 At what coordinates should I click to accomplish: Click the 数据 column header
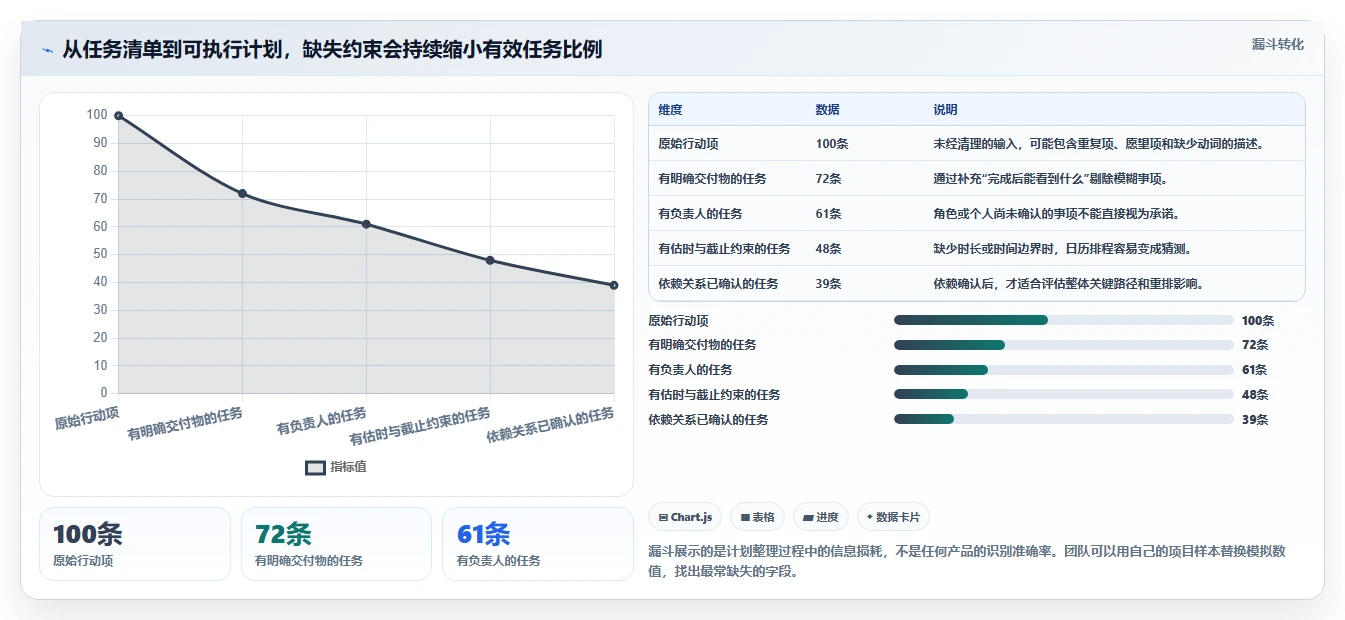828,110
